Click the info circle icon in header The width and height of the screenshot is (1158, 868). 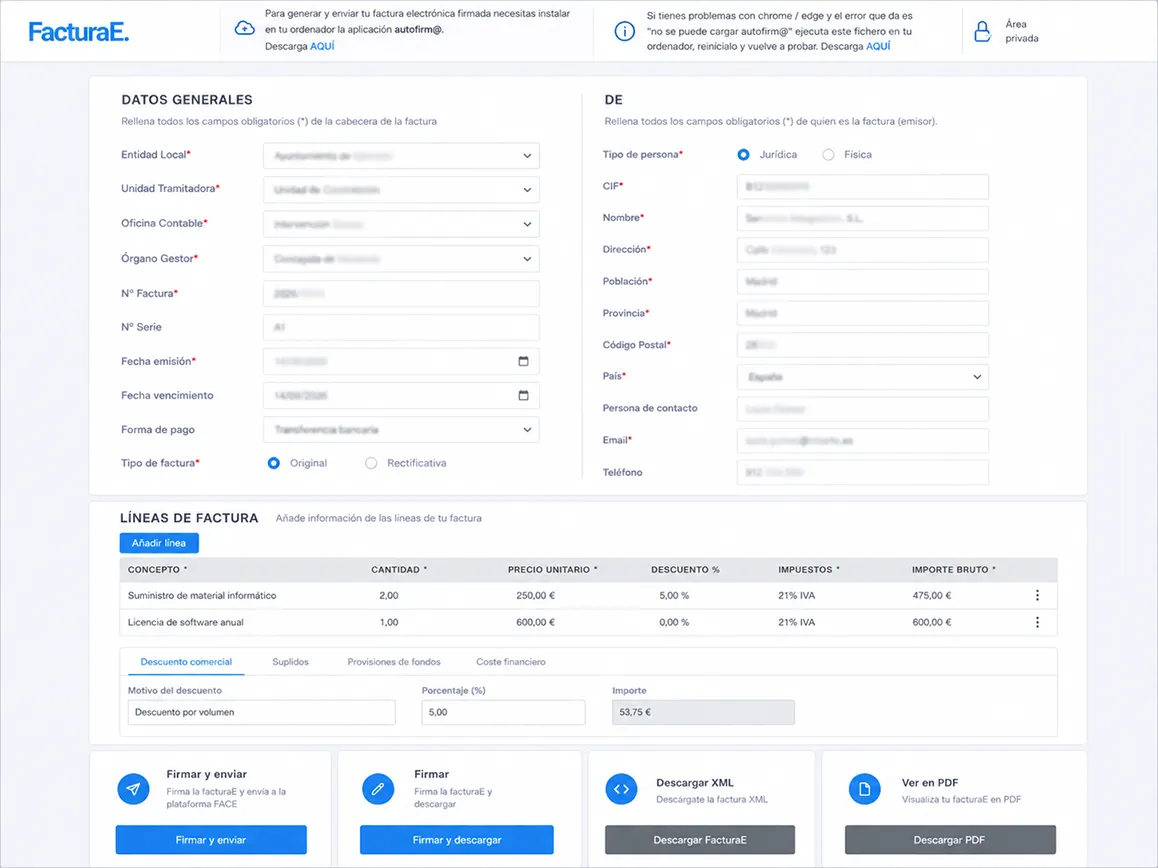point(624,31)
